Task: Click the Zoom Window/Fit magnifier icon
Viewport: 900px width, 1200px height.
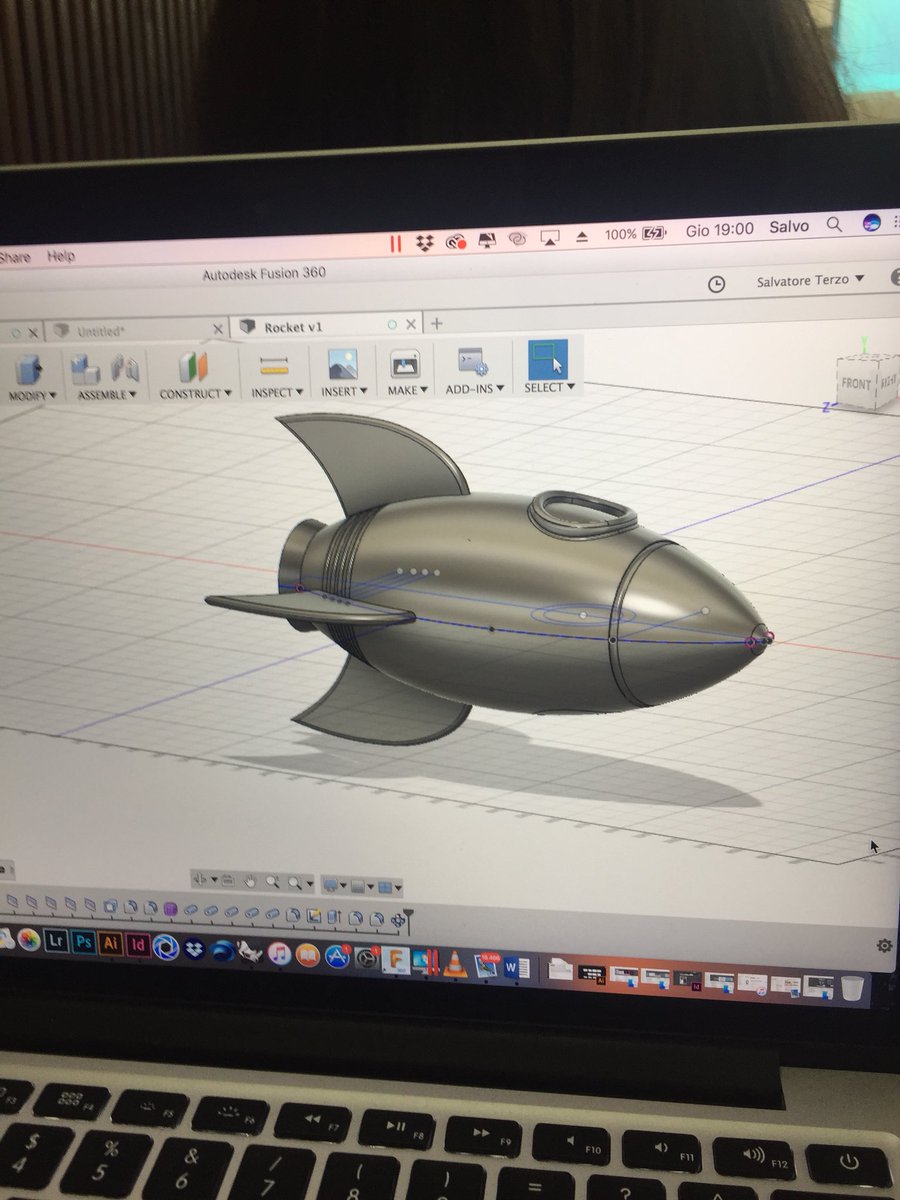Action: point(295,884)
